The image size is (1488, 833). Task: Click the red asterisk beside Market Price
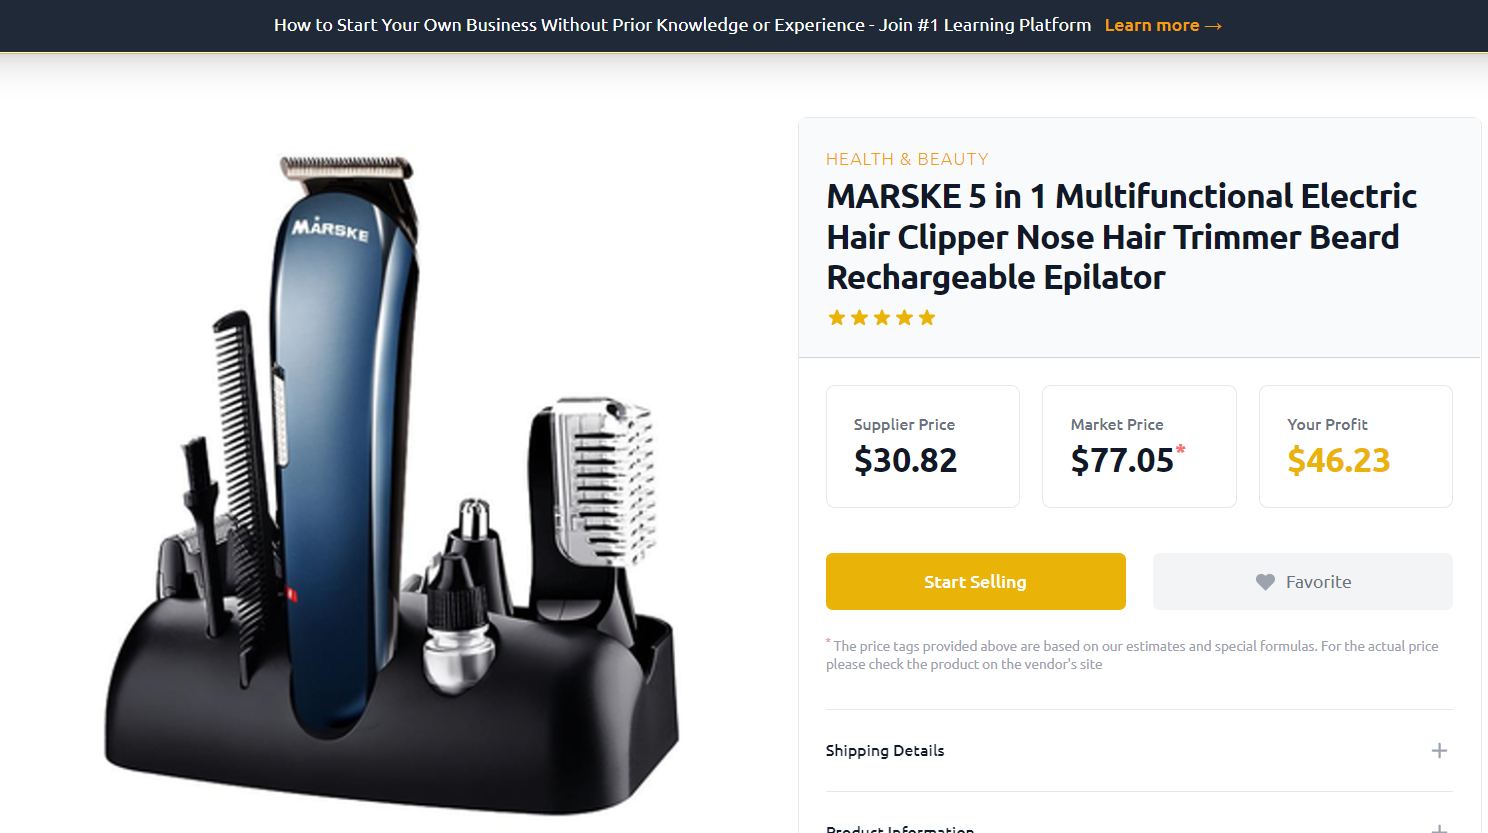pyautogui.click(x=1181, y=448)
